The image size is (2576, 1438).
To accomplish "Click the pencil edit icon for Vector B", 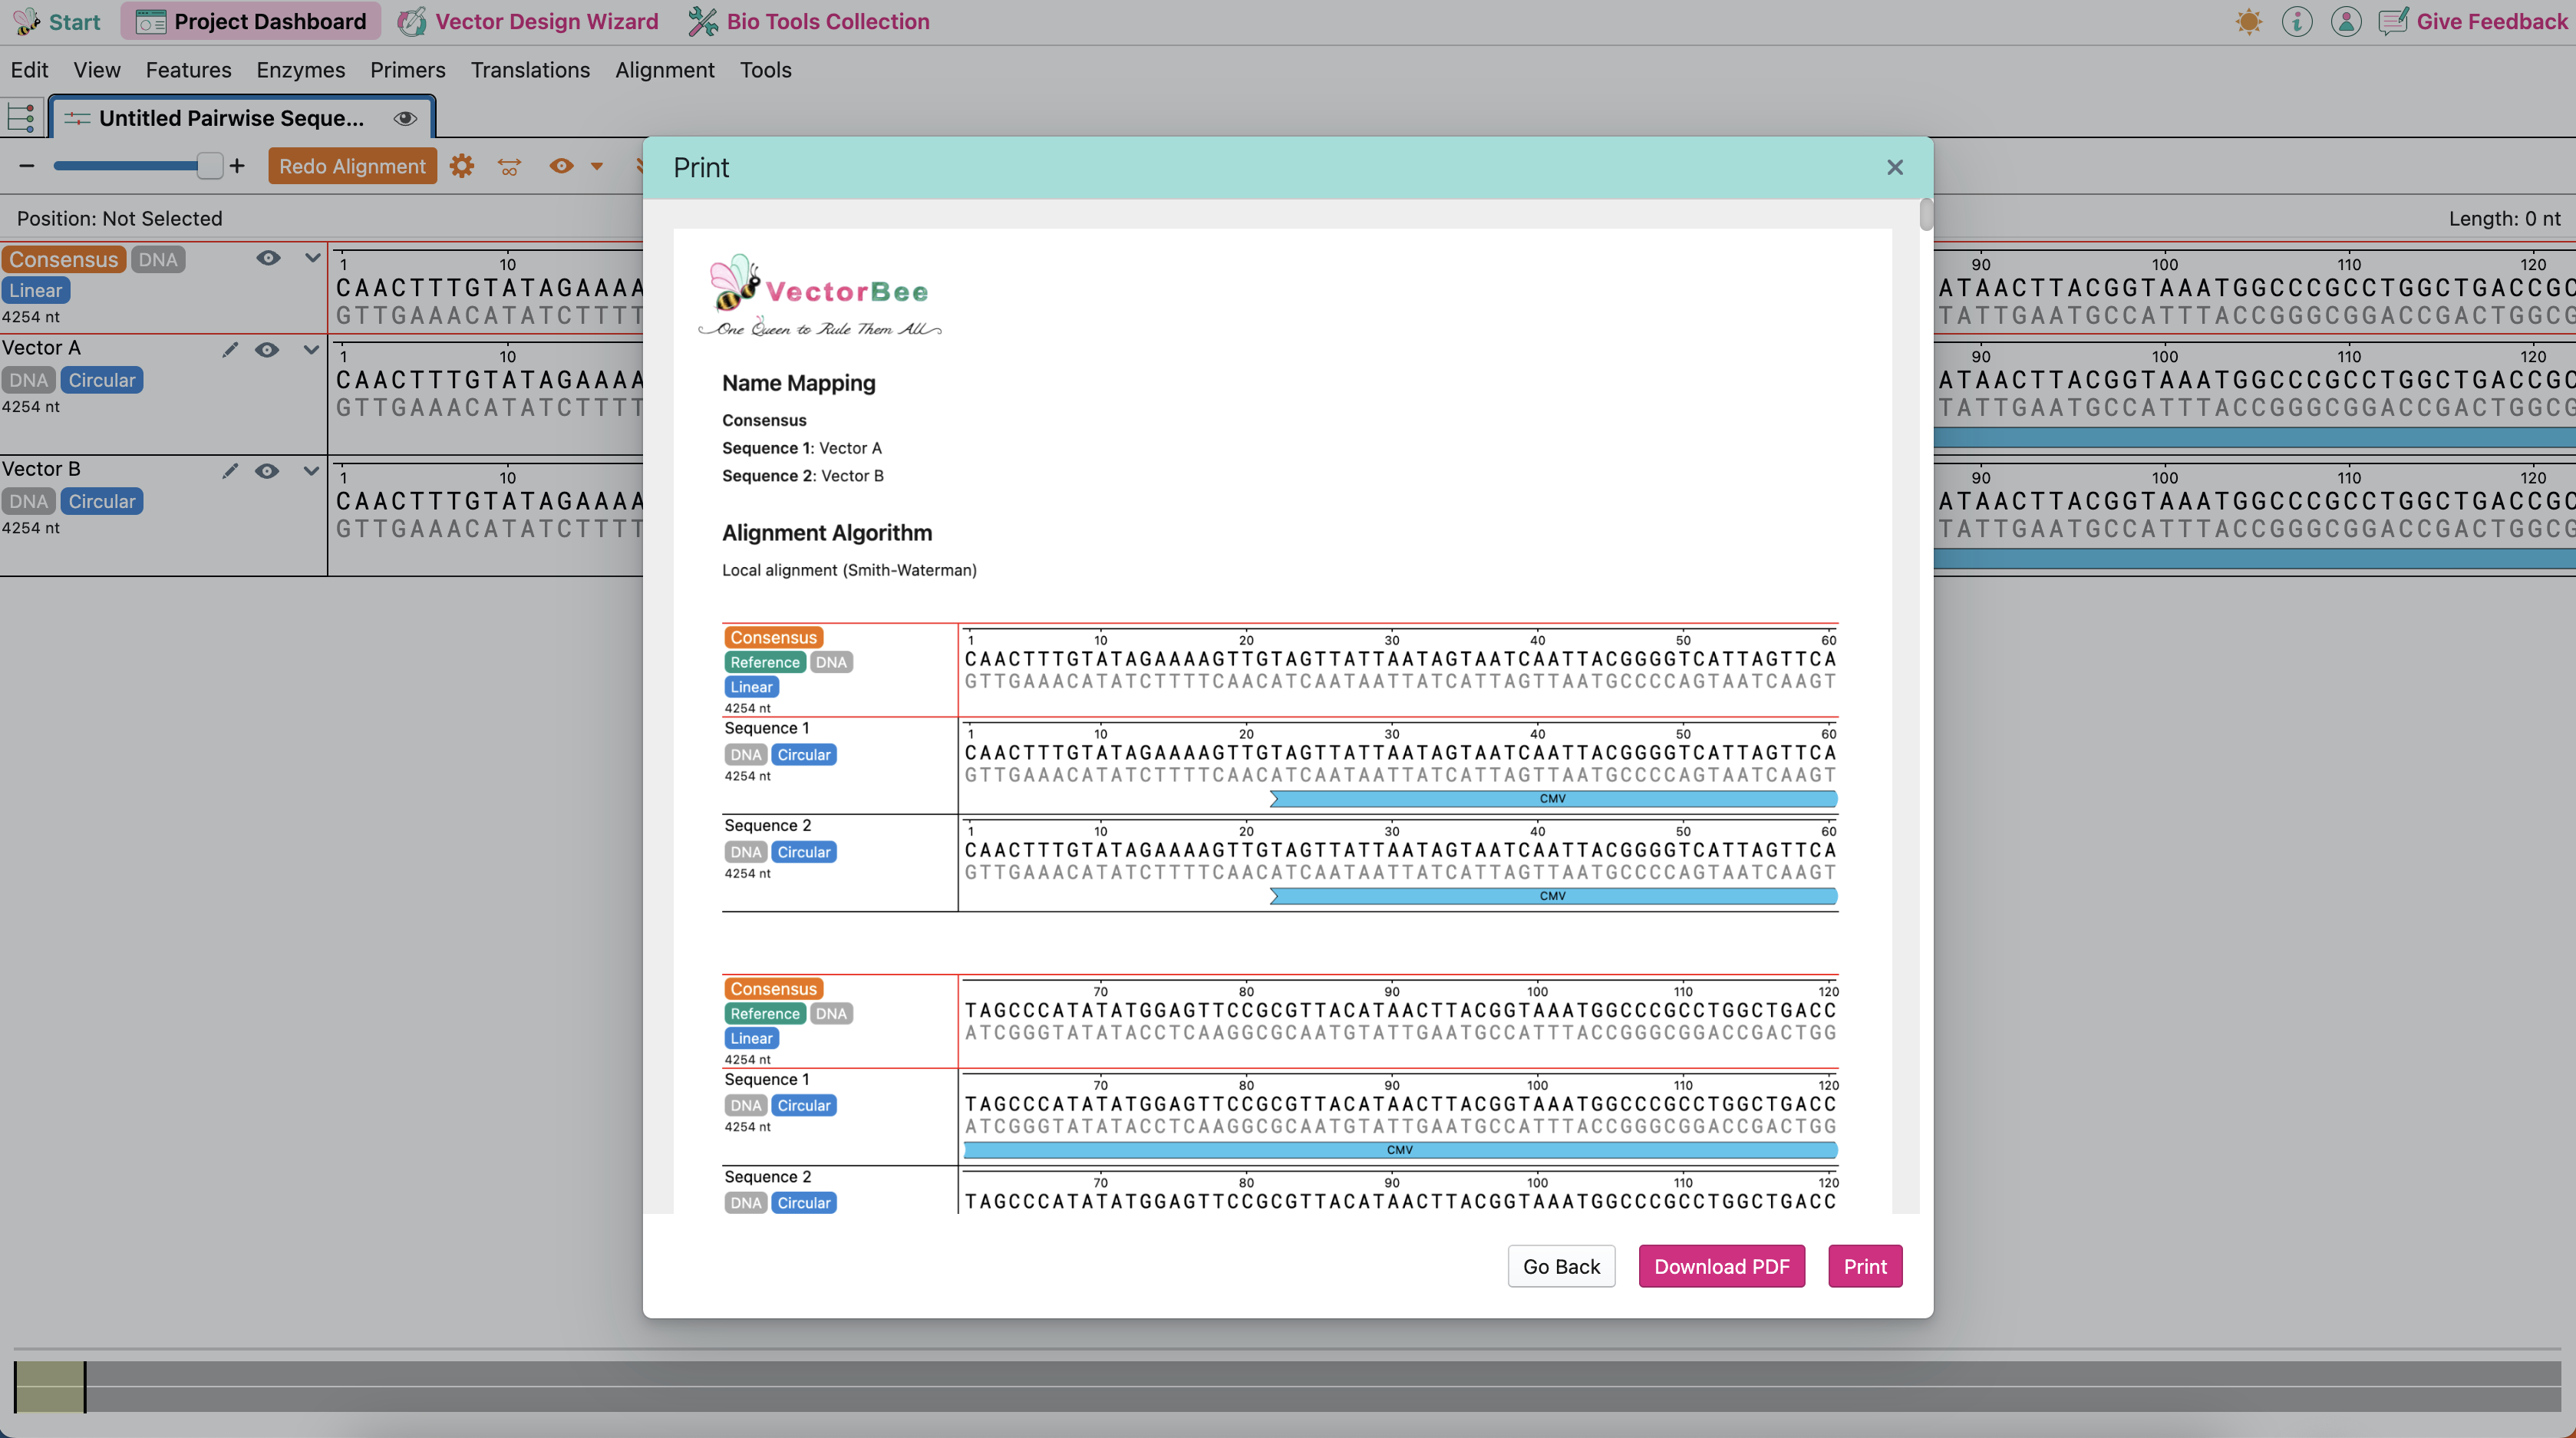I will coord(230,470).
